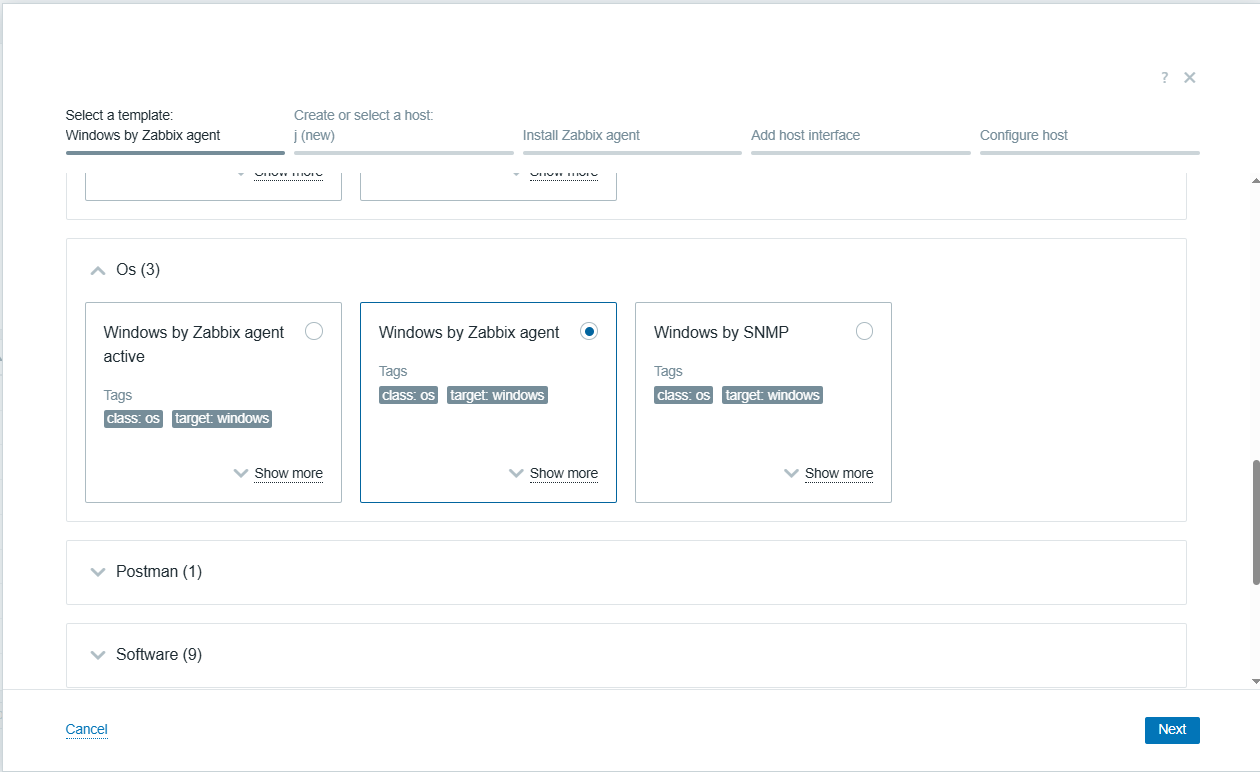
Task: Go to Configure host step
Action: 1090,136
